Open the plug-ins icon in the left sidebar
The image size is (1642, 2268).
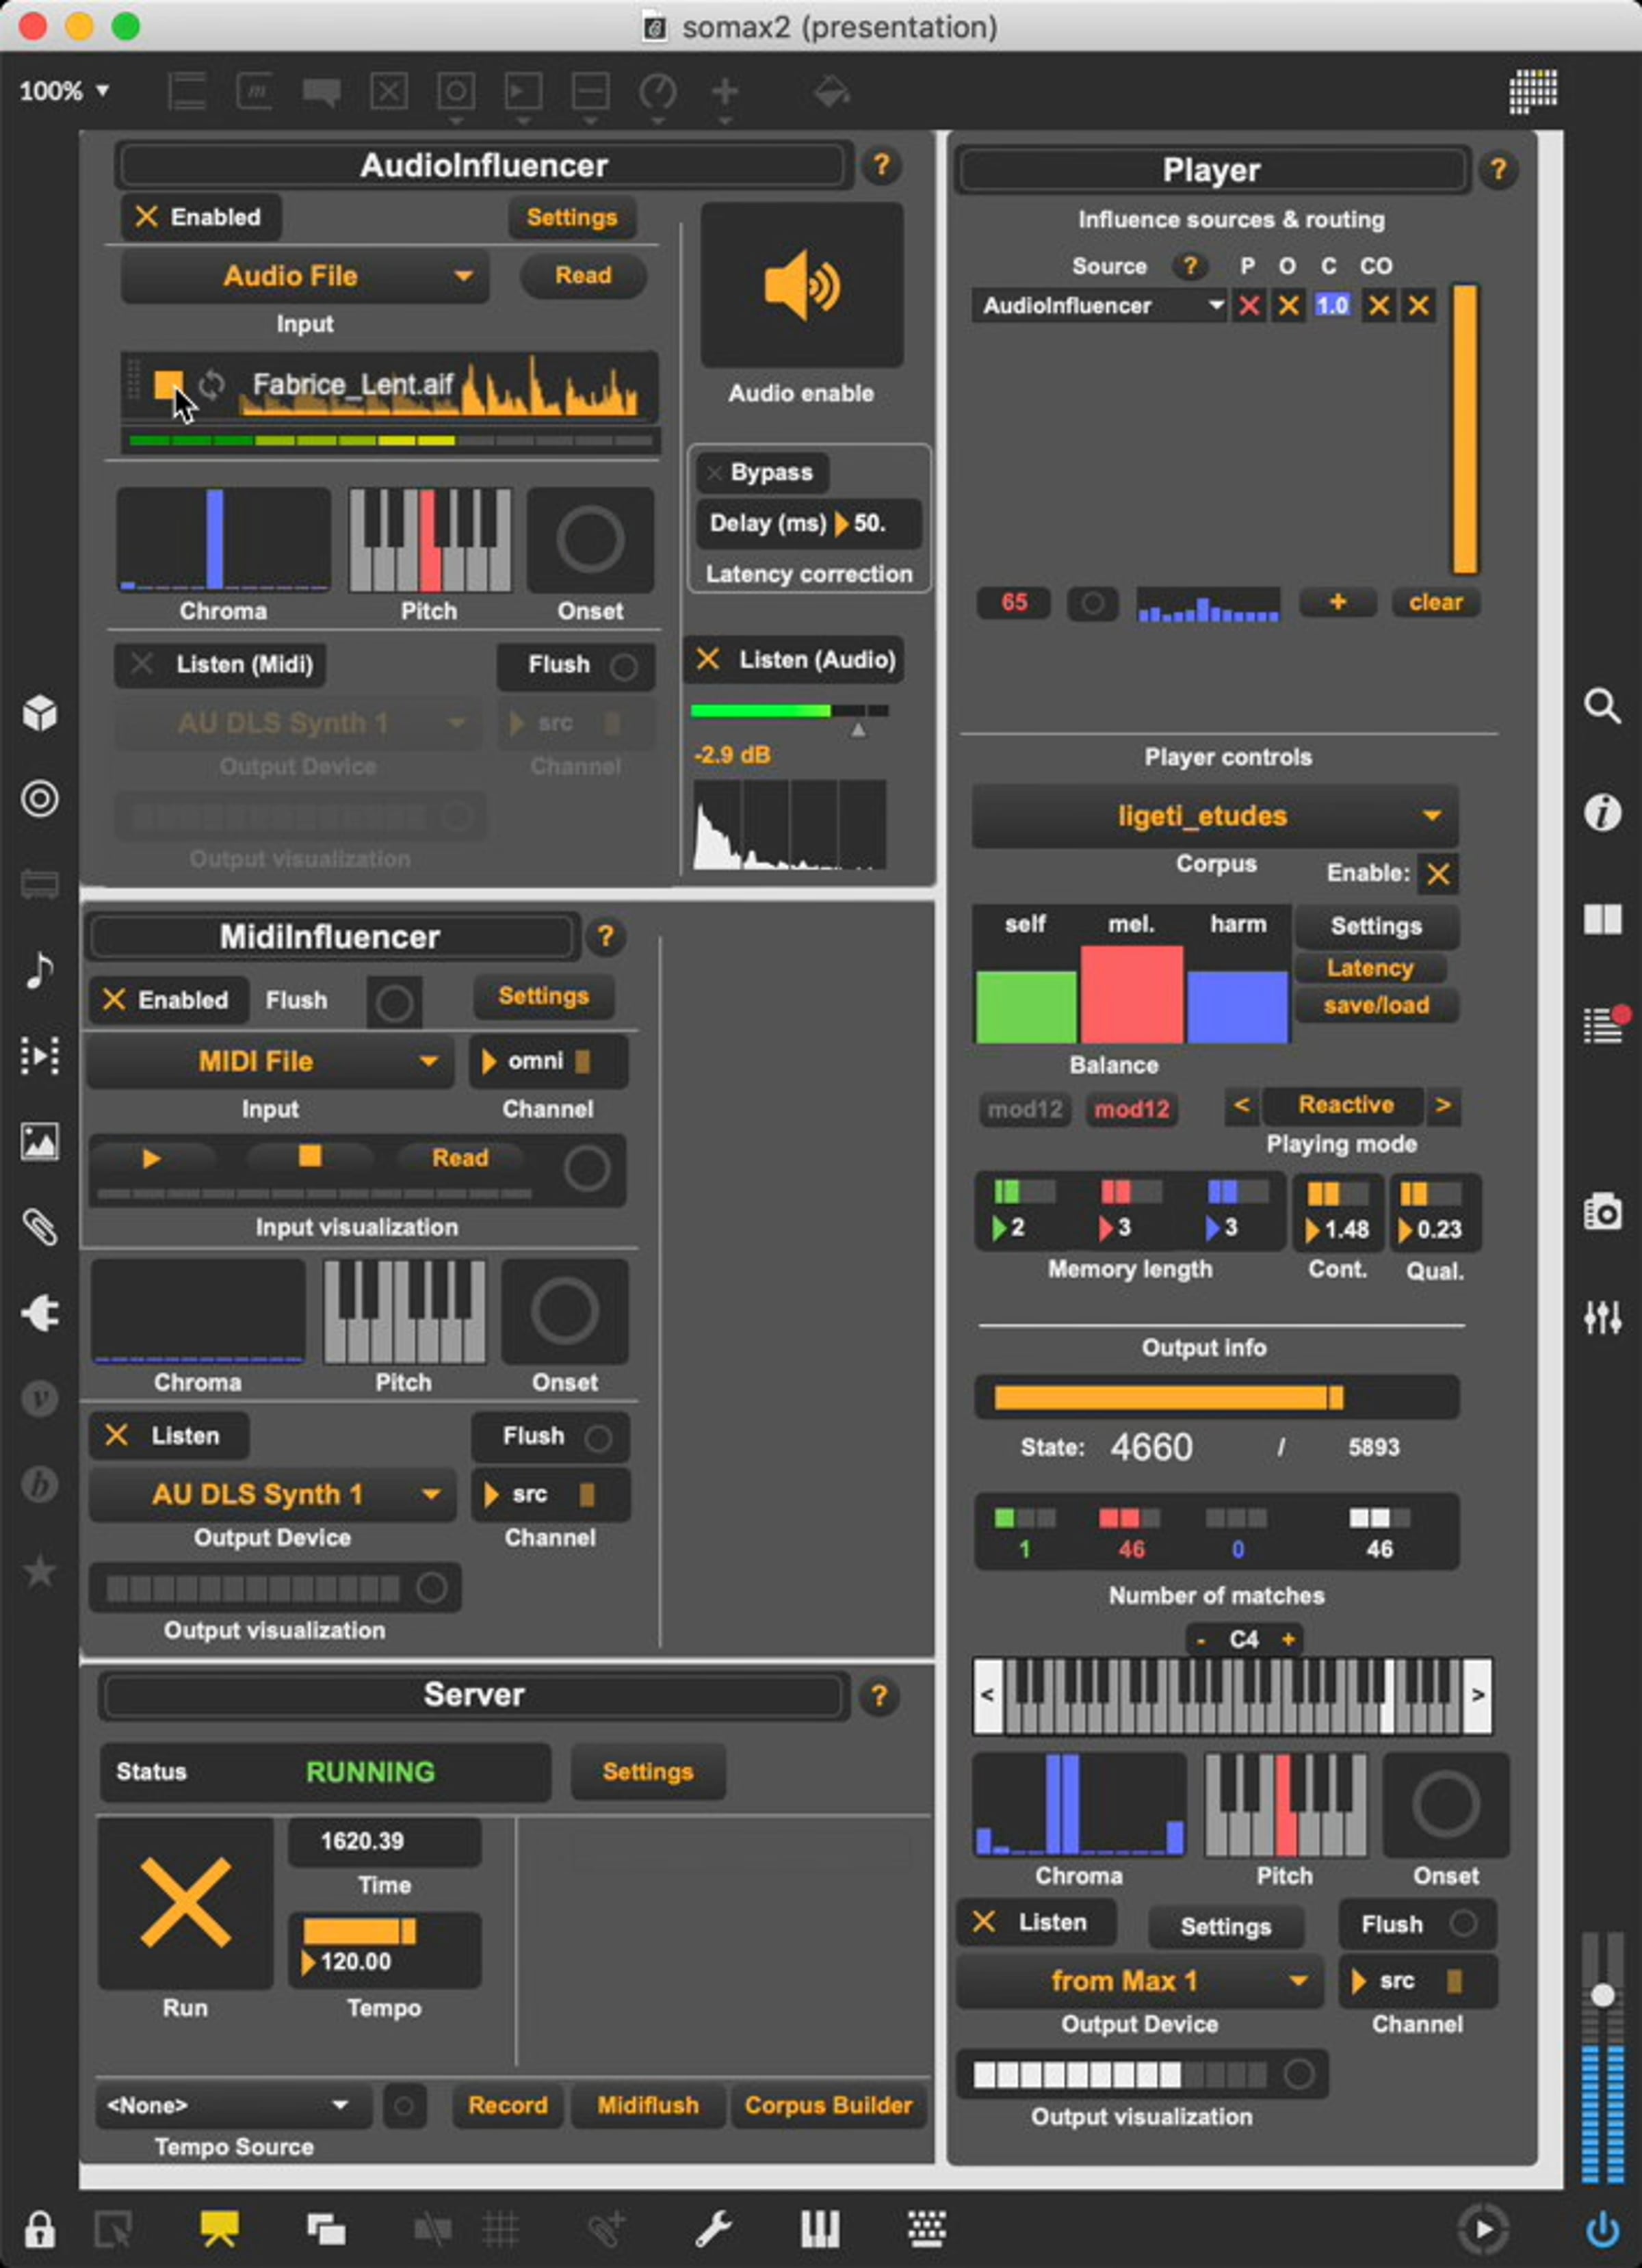(40, 1313)
